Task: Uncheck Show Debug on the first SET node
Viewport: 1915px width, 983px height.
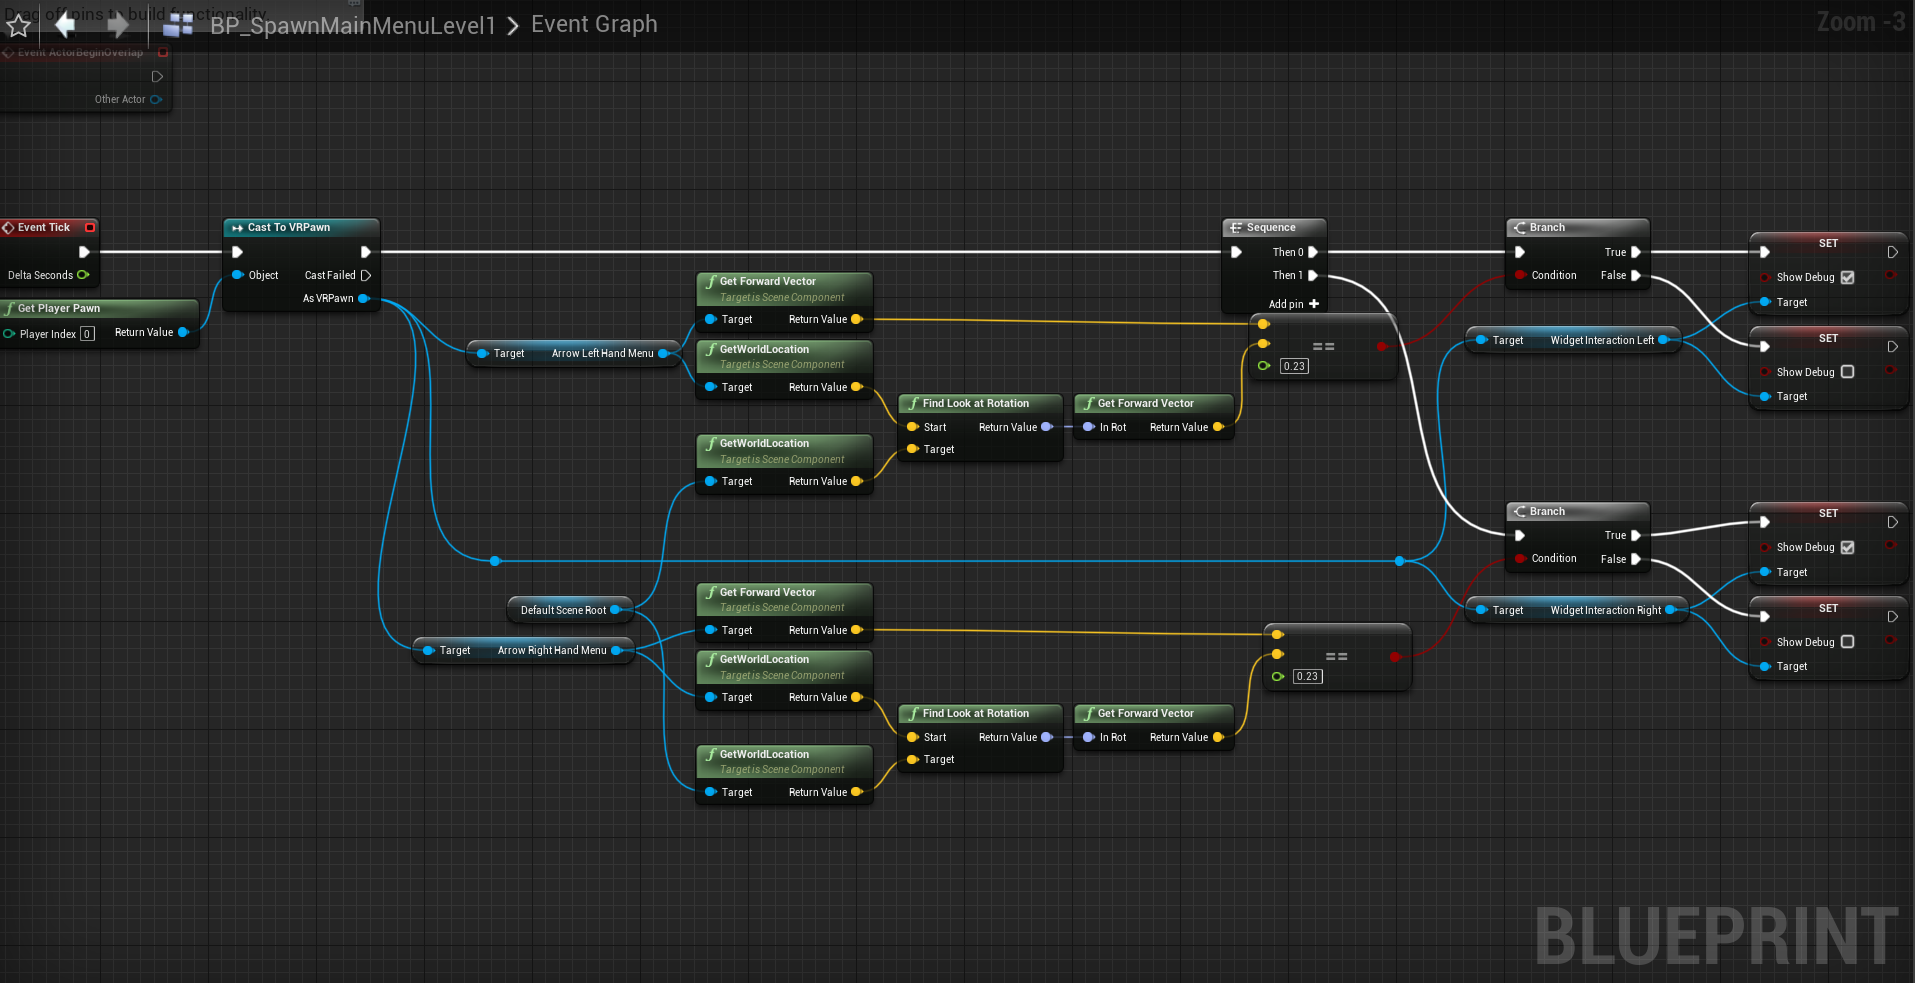Action: 1847,277
